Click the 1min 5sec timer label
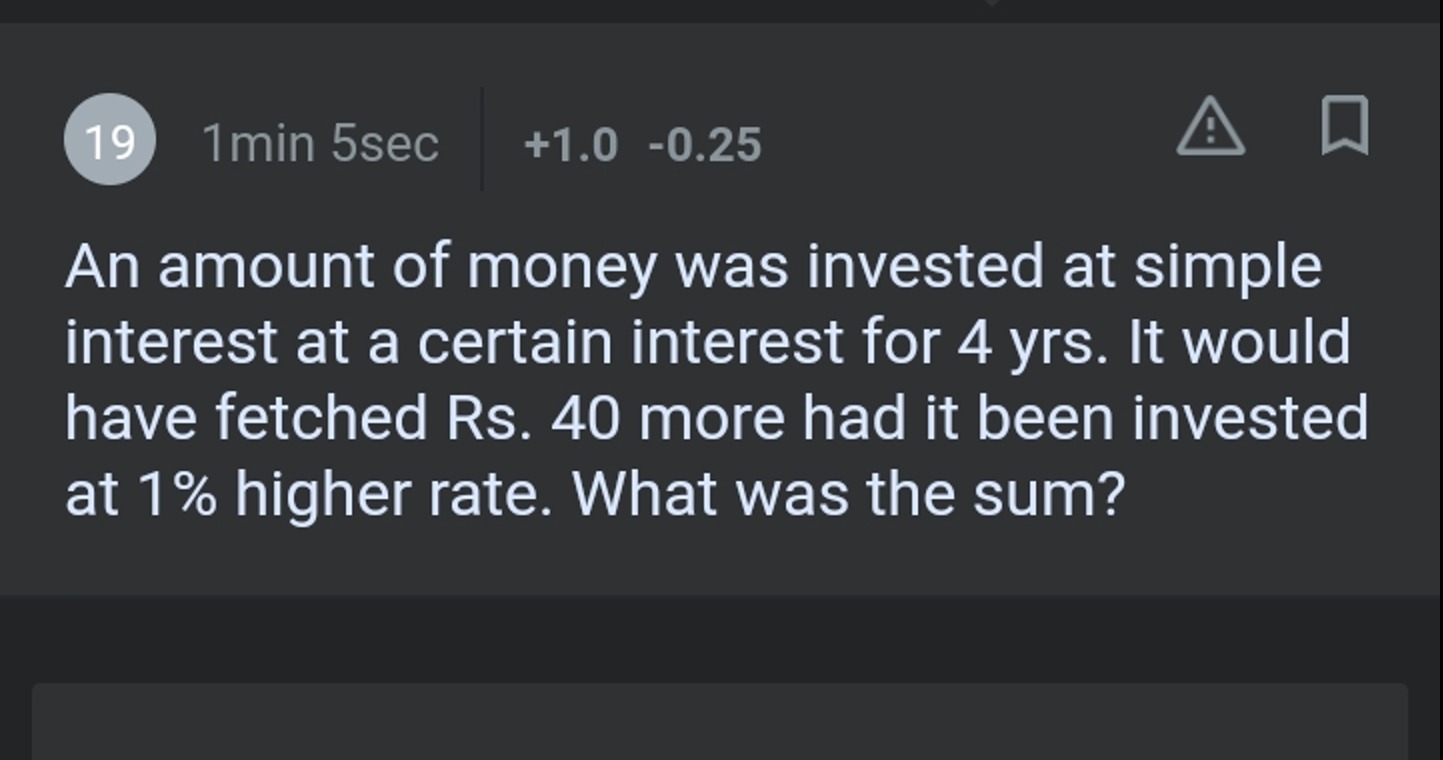Image resolution: width=1443 pixels, height=760 pixels. (x=320, y=143)
